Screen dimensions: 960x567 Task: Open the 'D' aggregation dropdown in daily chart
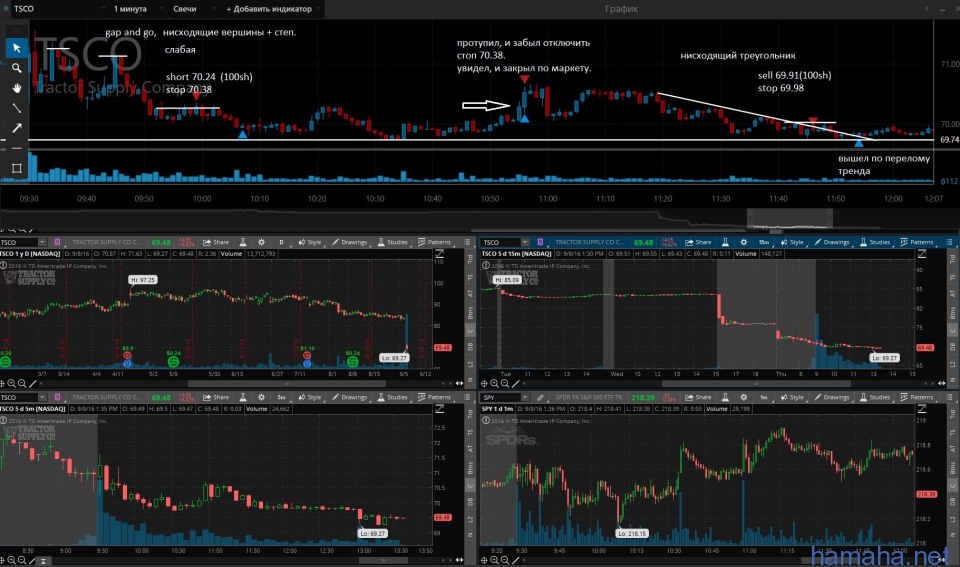(282, 242)
